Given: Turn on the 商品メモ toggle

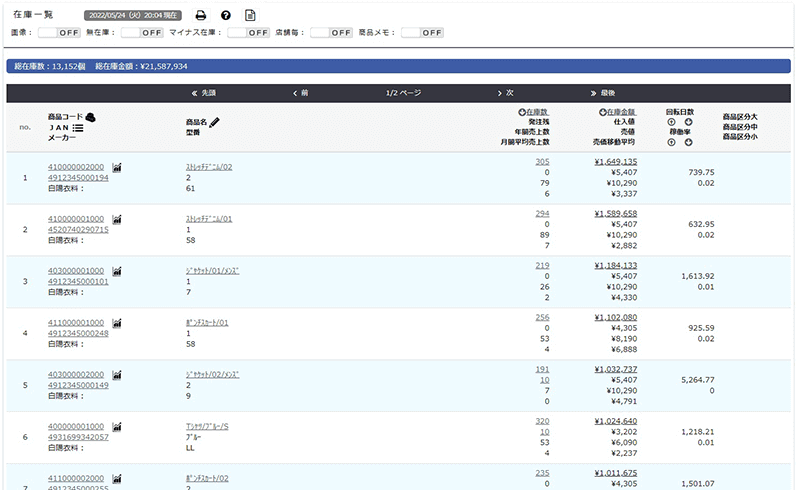Looking at the screenshot, I should coord(422,33).
